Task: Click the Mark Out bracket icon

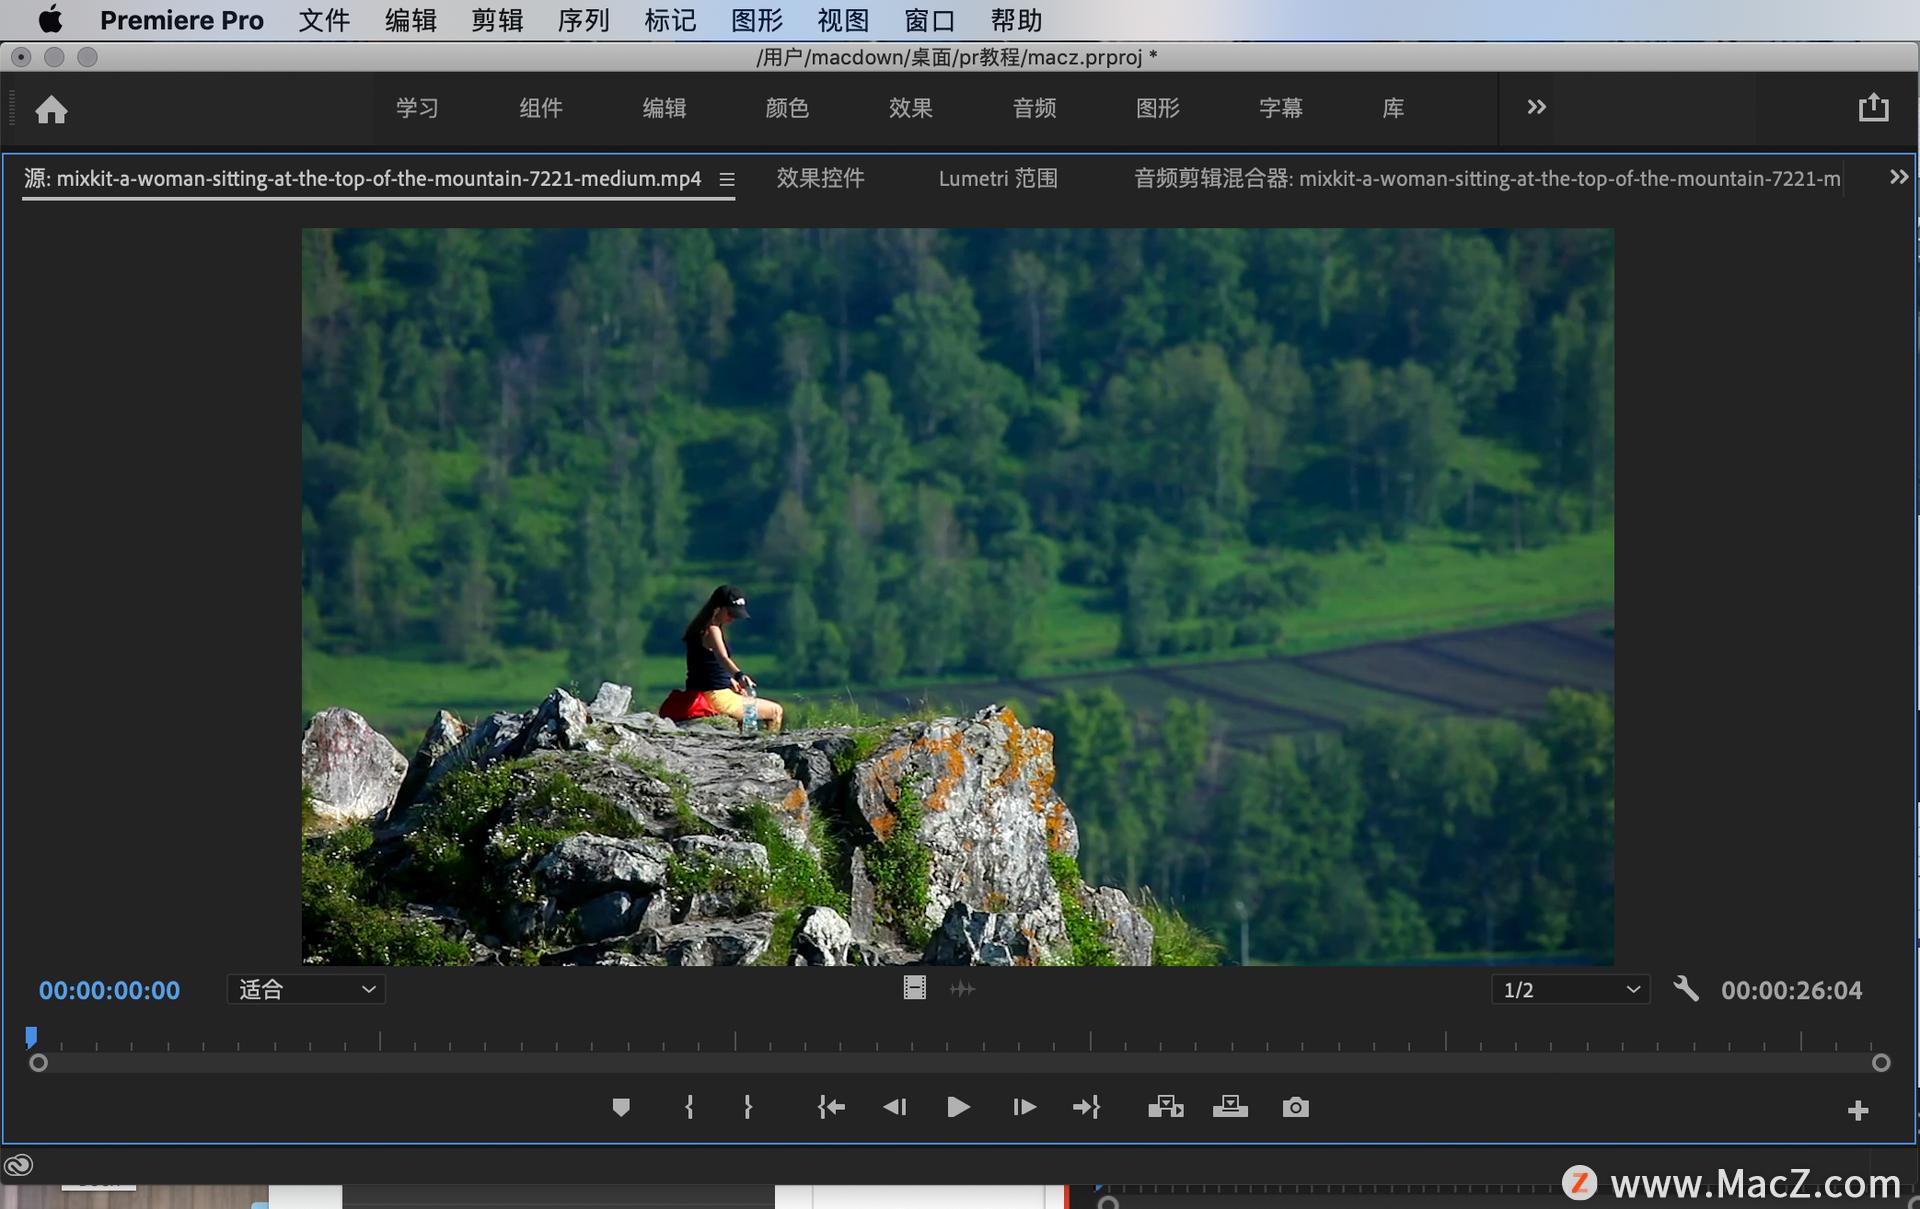Action: point(747,1107)
